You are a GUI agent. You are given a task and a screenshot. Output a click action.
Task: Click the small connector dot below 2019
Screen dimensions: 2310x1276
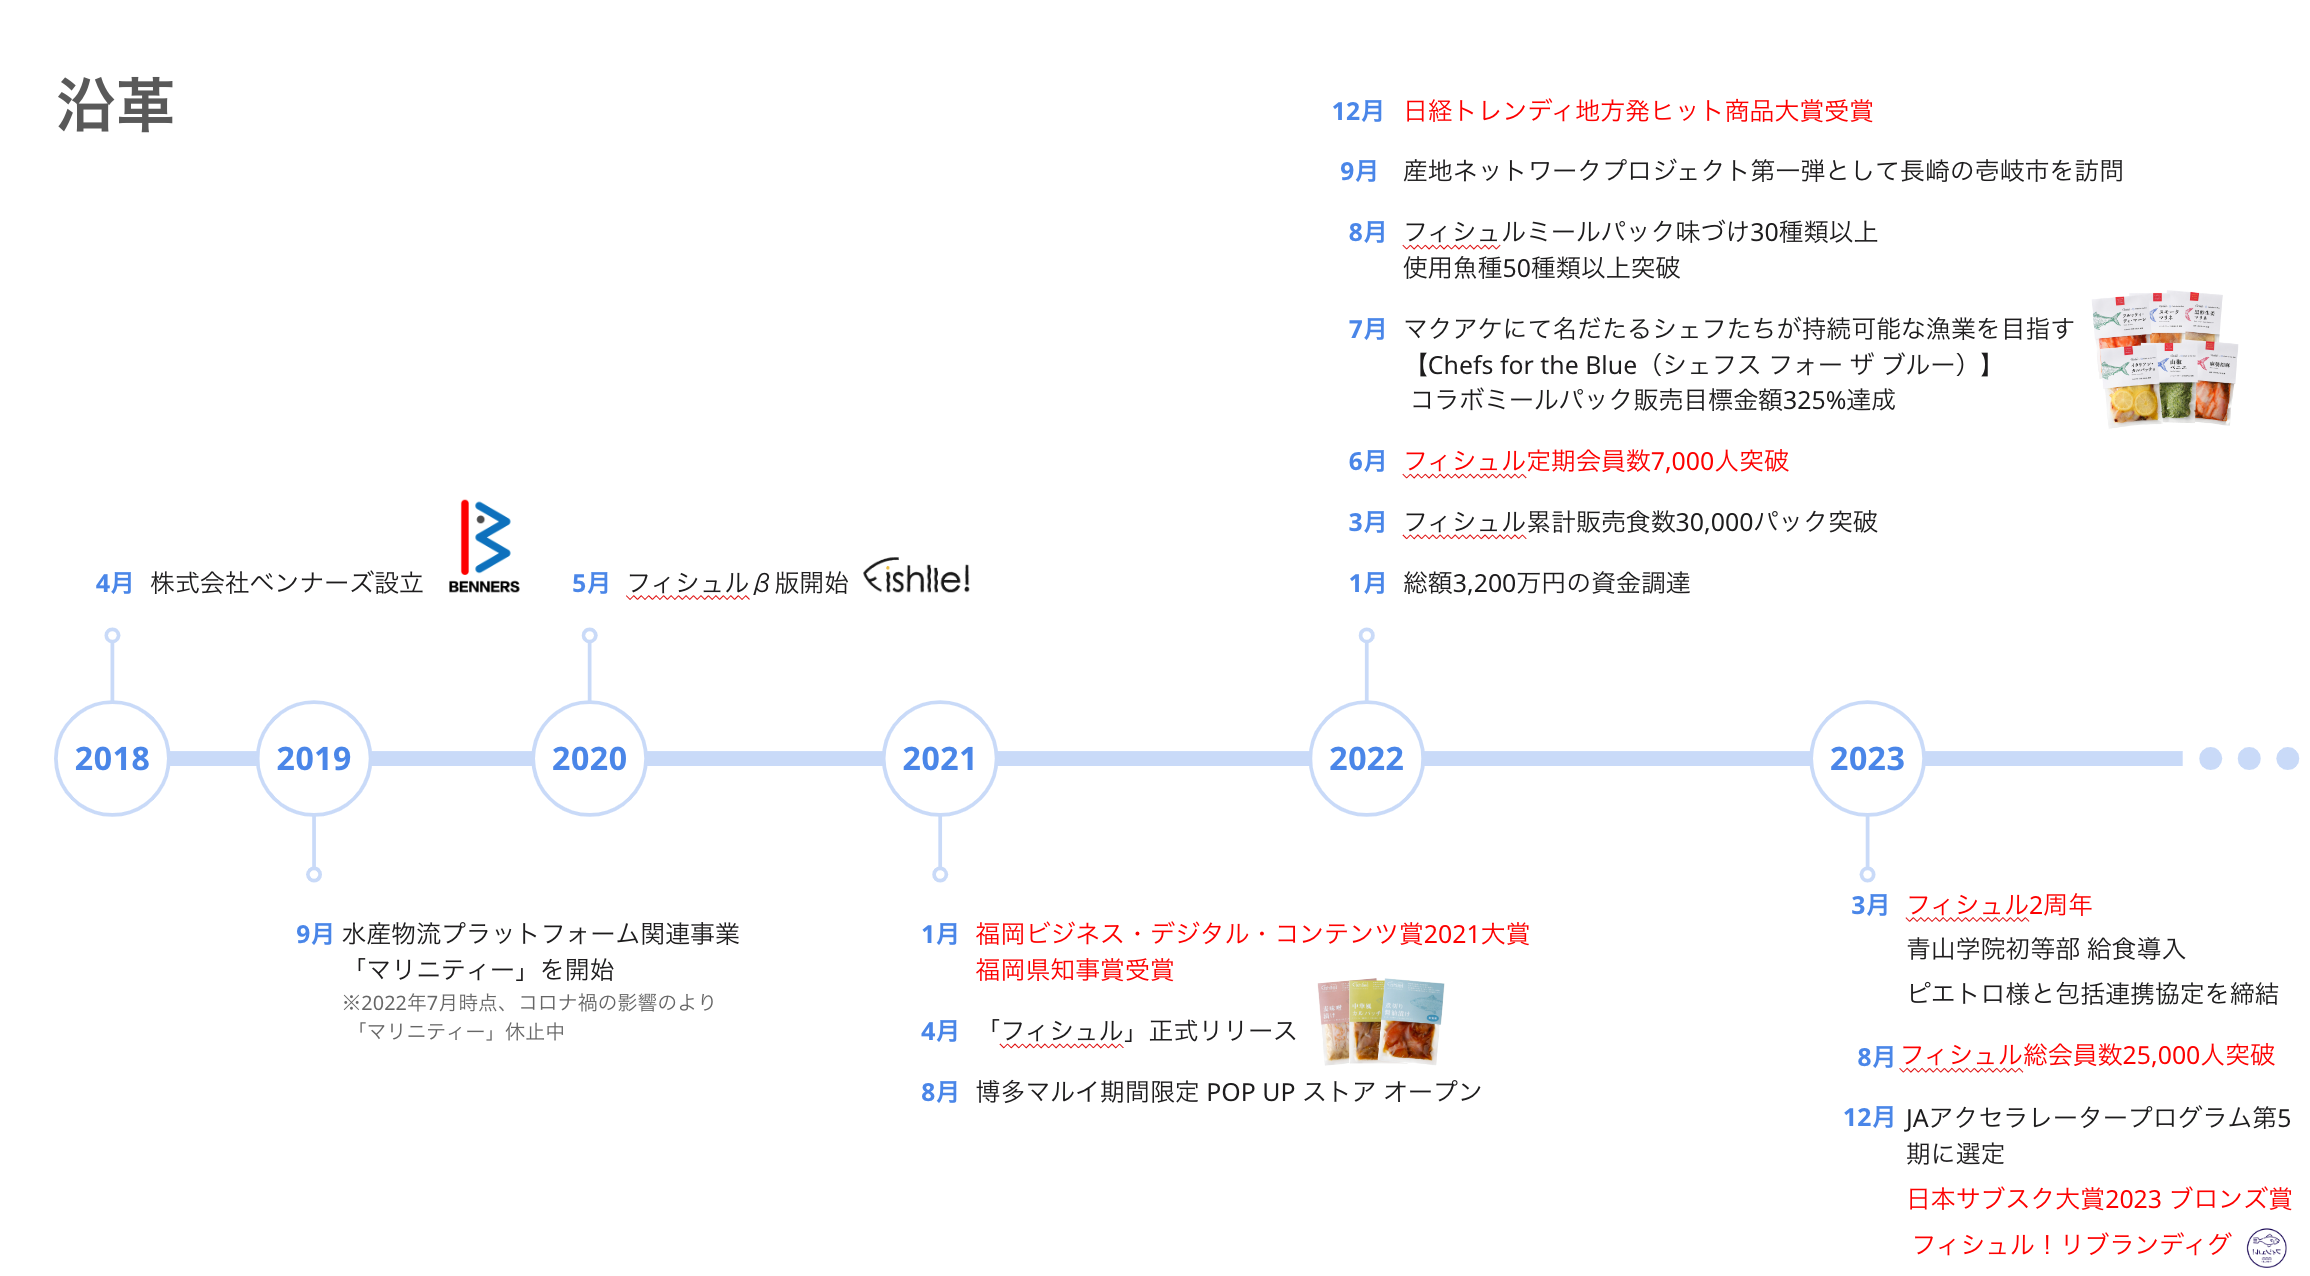(x=314, y=874)
